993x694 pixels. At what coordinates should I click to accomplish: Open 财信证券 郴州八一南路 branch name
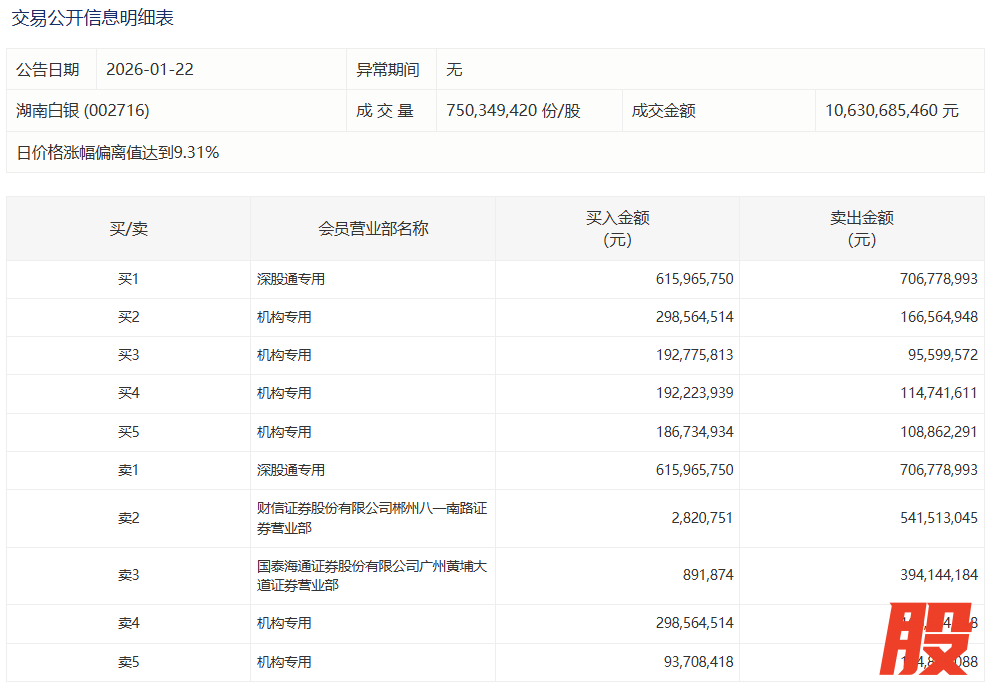coord(371,518)
